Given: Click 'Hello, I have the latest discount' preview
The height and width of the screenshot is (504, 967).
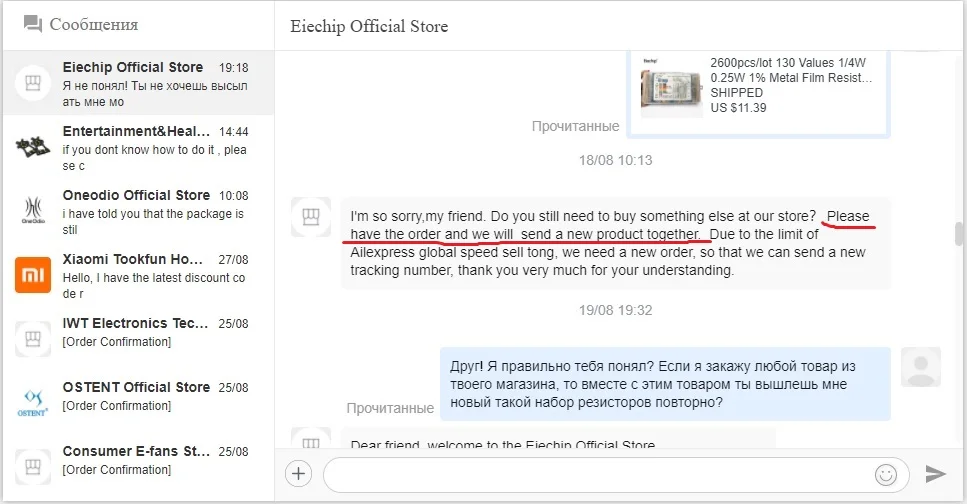Looking at the screenshot, I should [x=154, y=286].
